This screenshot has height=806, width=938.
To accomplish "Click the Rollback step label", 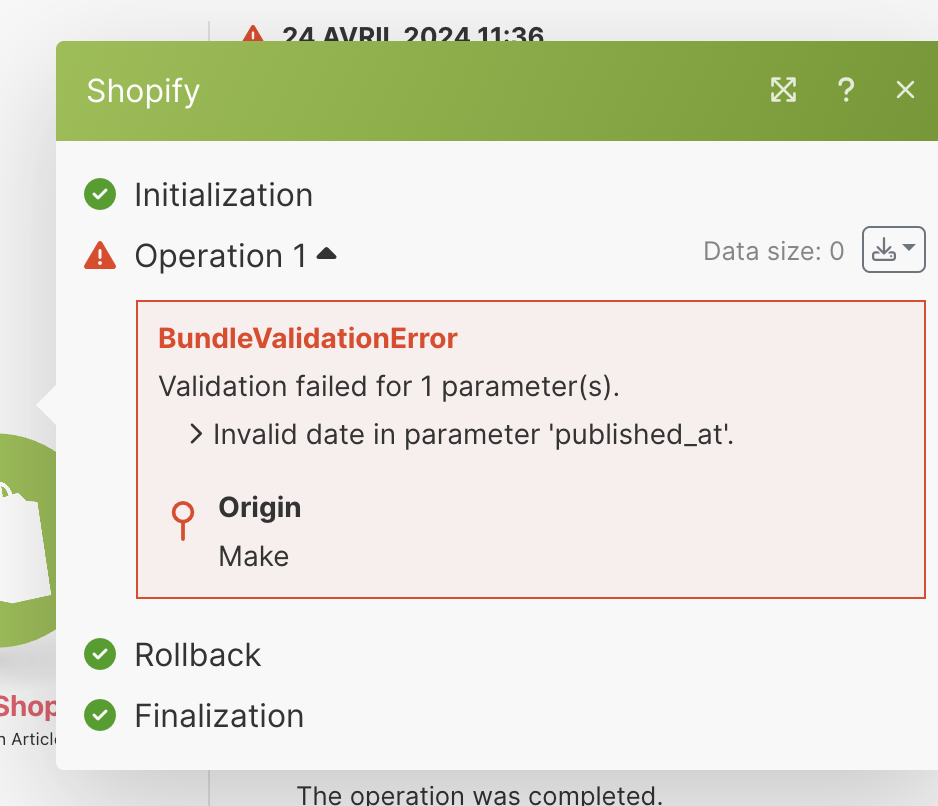I will pos(198,655).
